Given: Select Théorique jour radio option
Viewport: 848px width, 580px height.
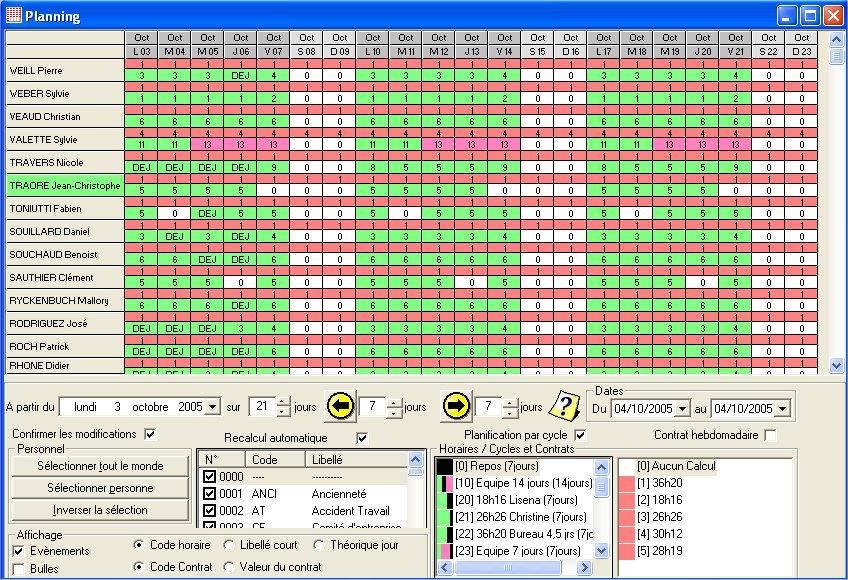Looking at the screenshot, I should 319,545.
